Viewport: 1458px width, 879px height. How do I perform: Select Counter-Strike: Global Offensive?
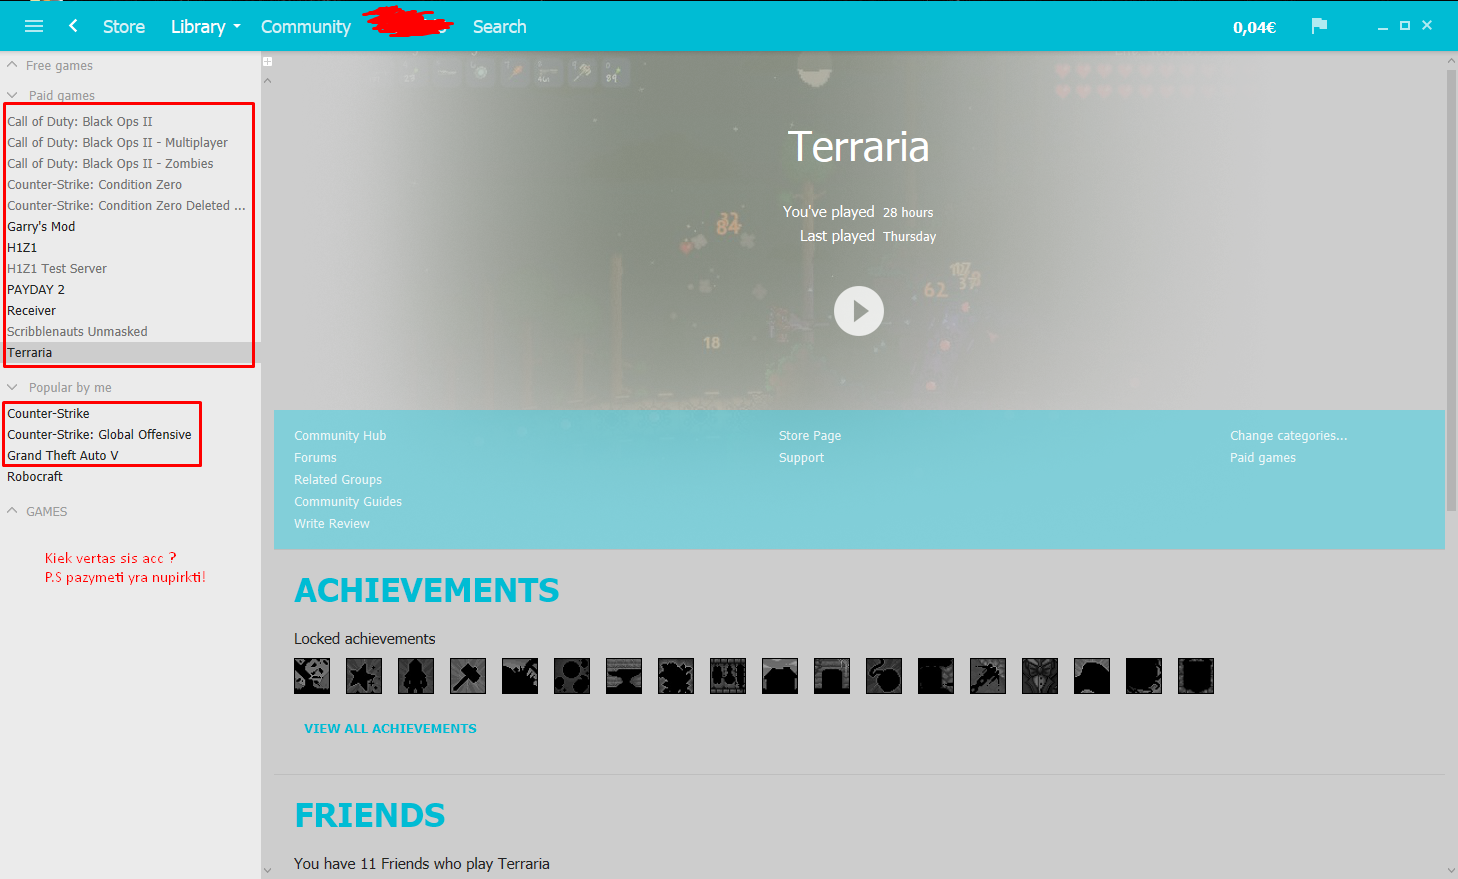click(99, 435)
